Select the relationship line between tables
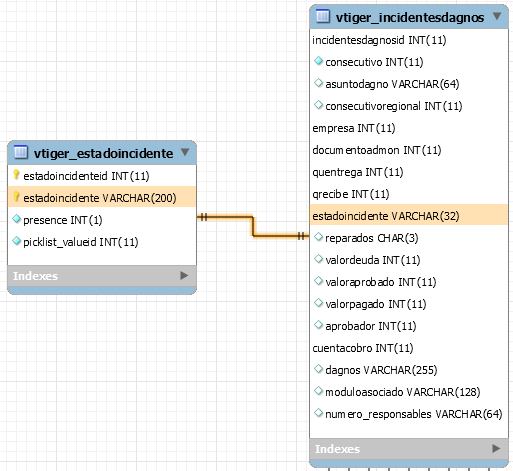Screen dimensions: 513x471 click(x=253, y=226)
